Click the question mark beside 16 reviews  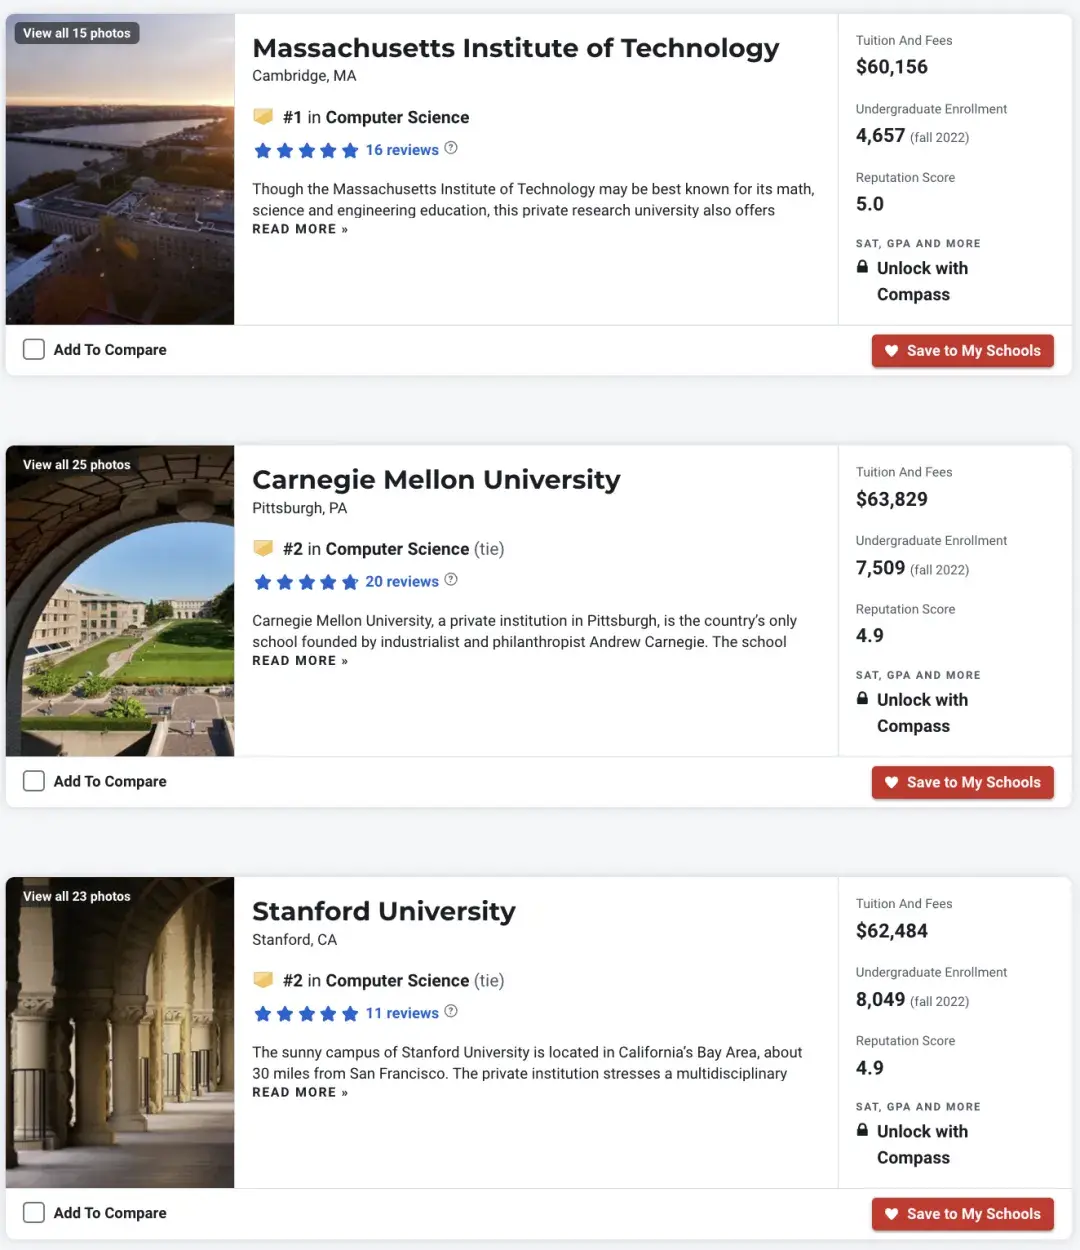(450, 147)
